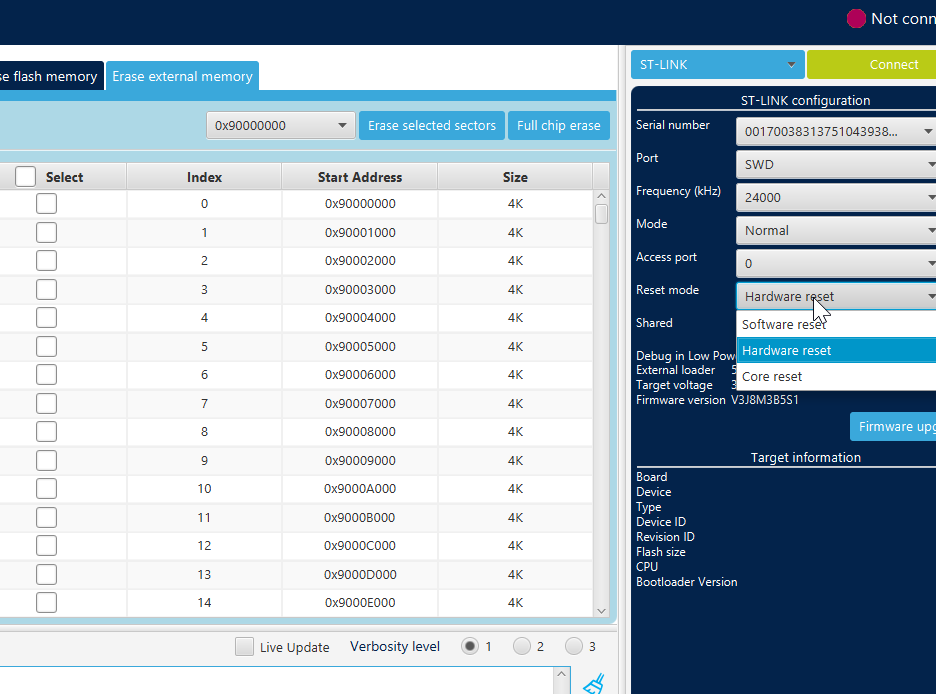Click the sector table scrollbar thumb
Viewport: 936px width, 694px height.
pyautogui.click(x=601, y=214)
